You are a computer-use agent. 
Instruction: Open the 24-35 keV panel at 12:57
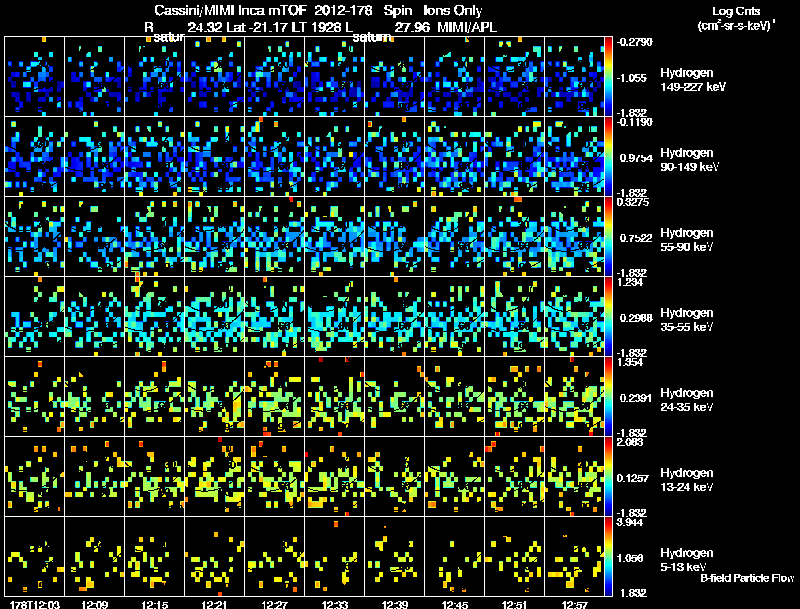click(x=574, y=397)
